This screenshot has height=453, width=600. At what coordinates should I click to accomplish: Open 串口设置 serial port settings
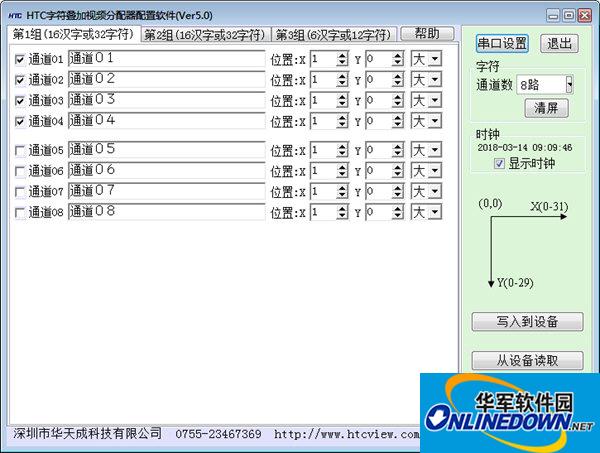pos(502,43)
